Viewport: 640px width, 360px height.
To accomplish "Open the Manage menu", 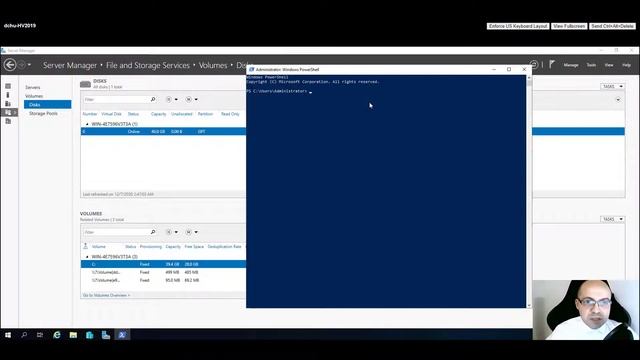I will (x=571, y=65).
